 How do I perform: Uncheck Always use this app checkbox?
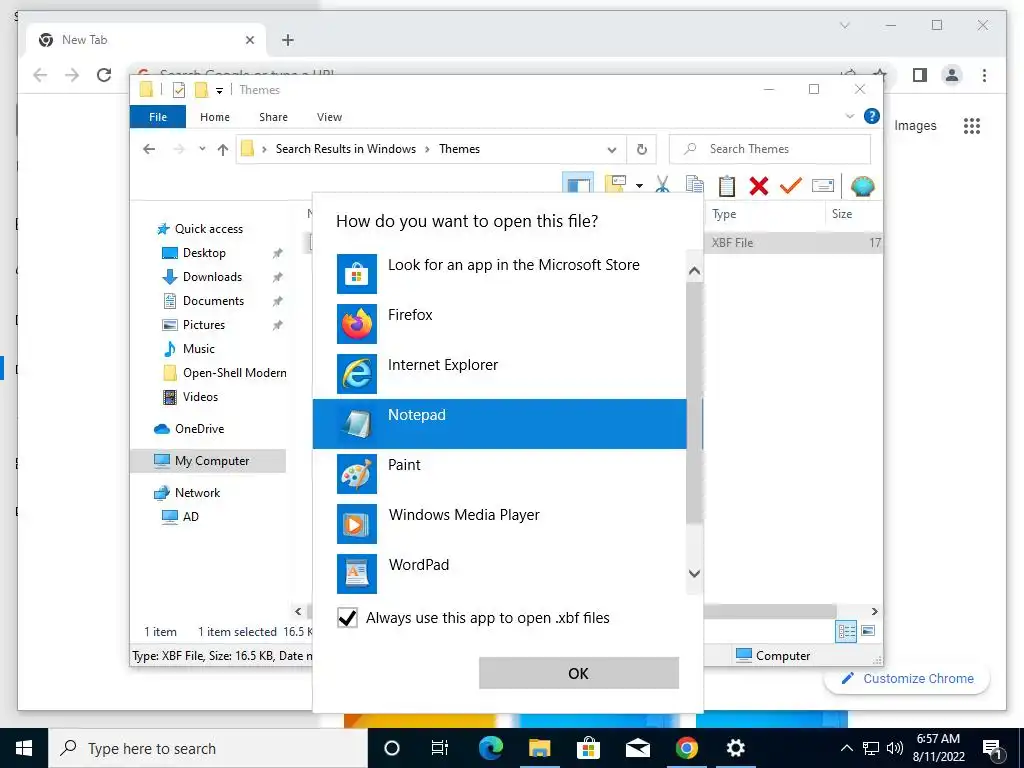[x=347, y=618]
